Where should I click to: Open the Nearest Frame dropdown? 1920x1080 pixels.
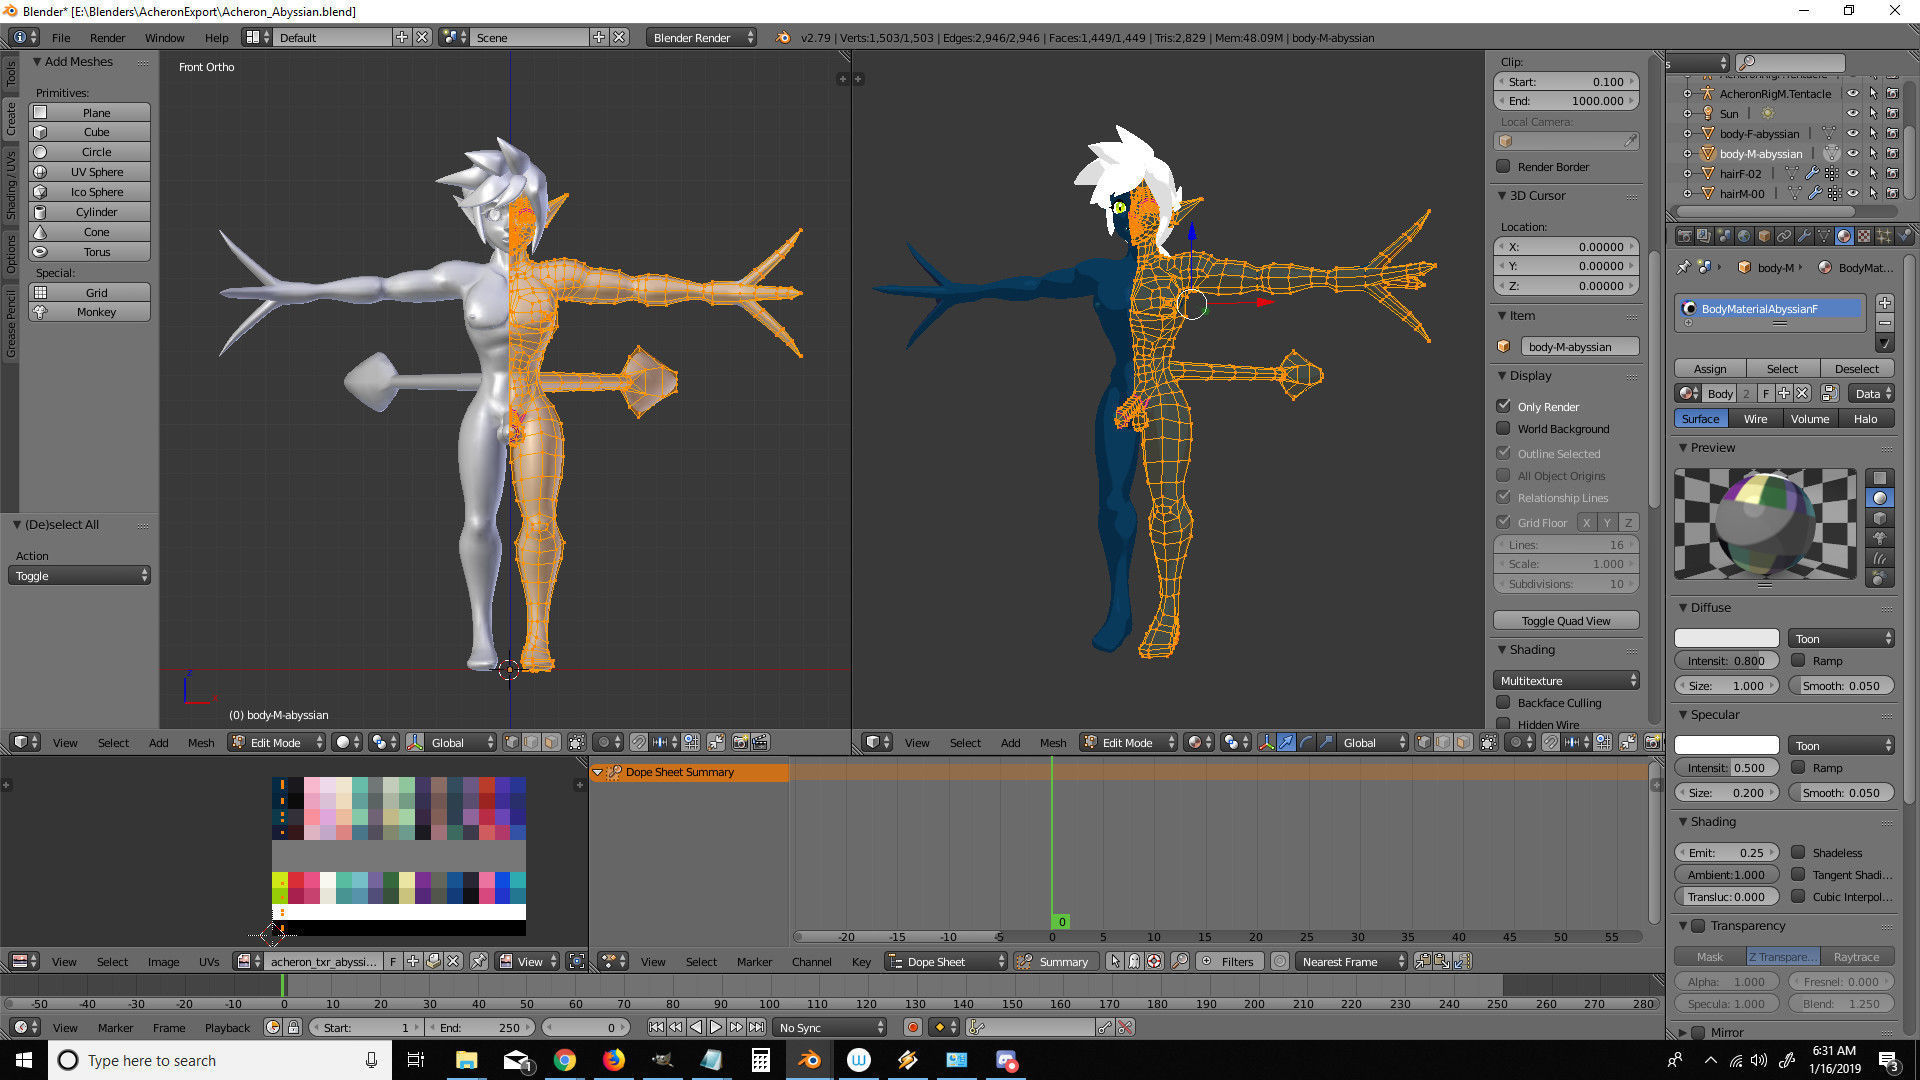(x=1350, y=961)
